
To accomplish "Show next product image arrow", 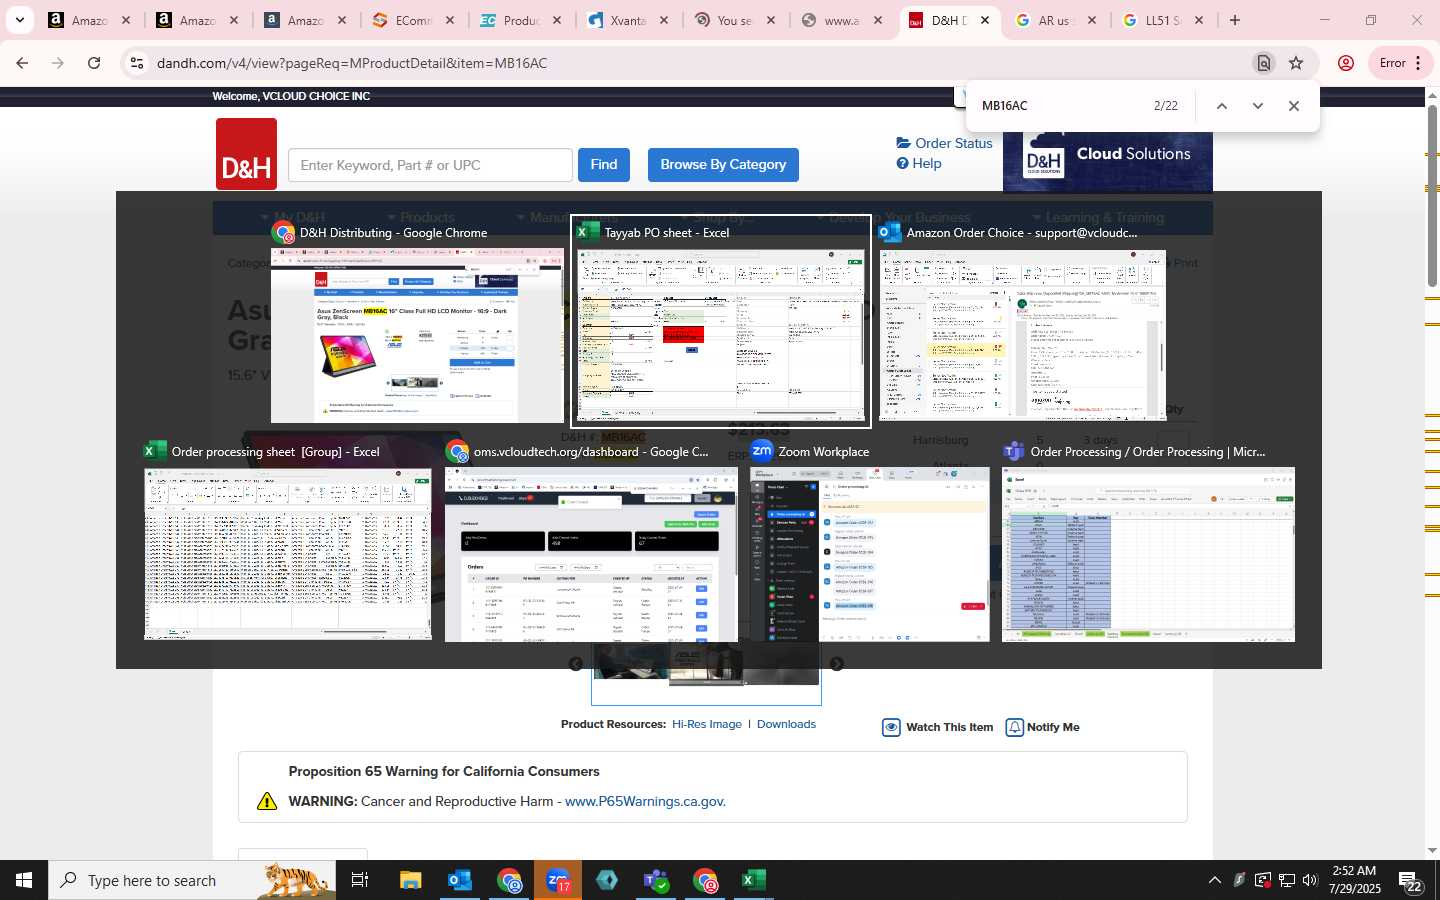I will point(837,664).
